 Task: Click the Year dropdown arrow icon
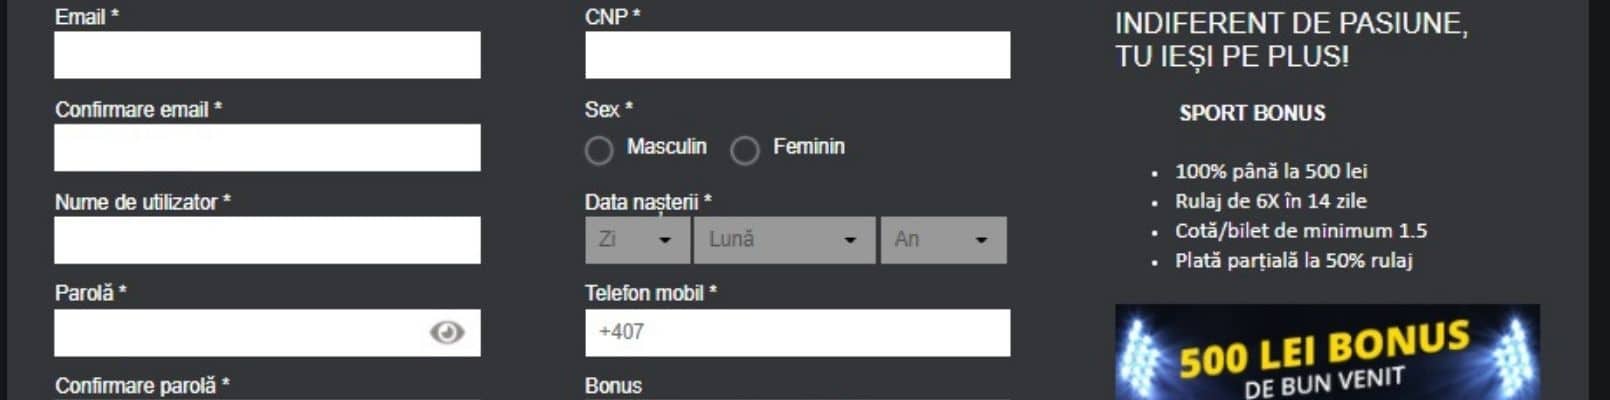[x=981, y=240]
